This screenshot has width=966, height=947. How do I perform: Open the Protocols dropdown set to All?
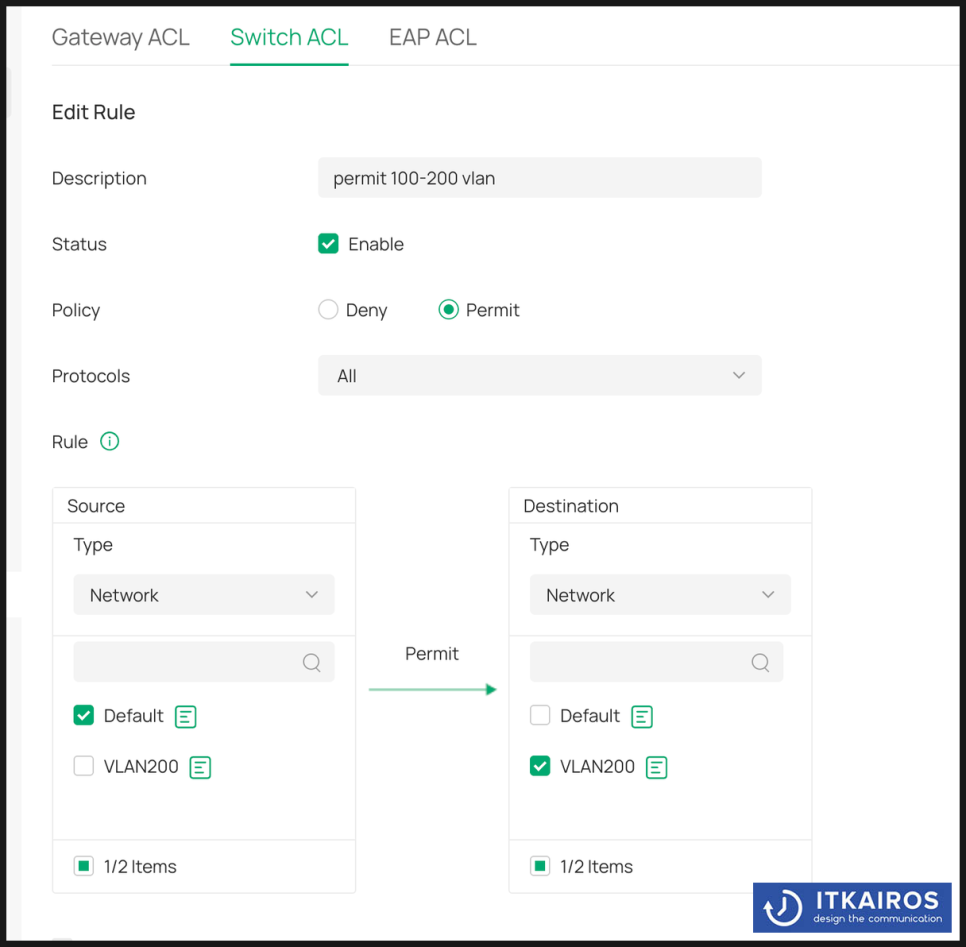coord(540,375)
